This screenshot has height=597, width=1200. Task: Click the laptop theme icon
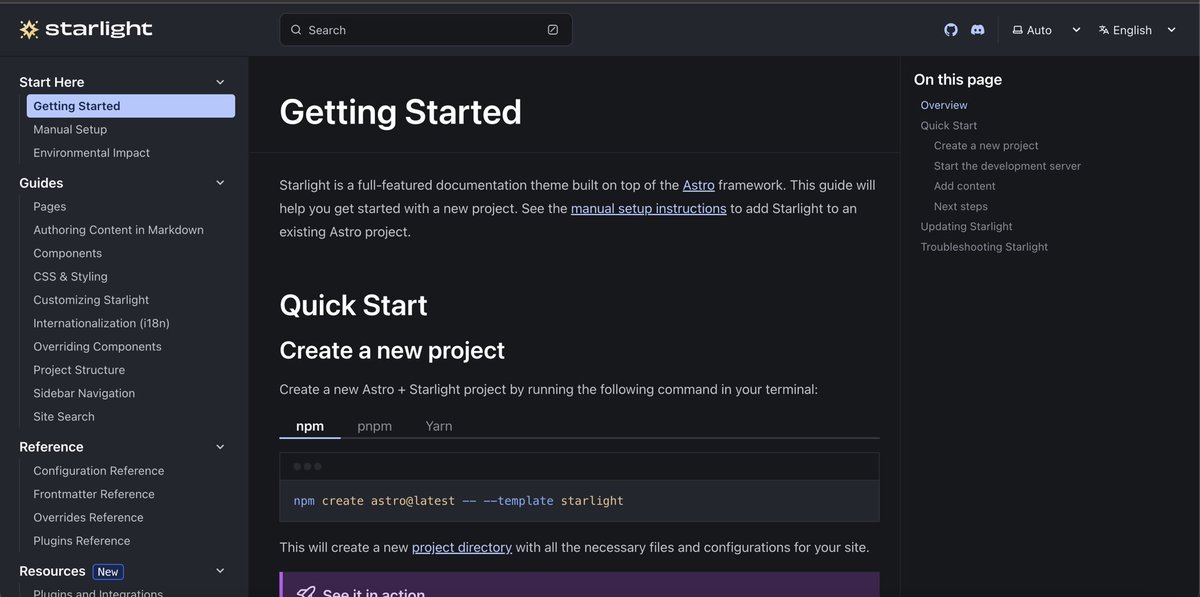(1018, 30)
